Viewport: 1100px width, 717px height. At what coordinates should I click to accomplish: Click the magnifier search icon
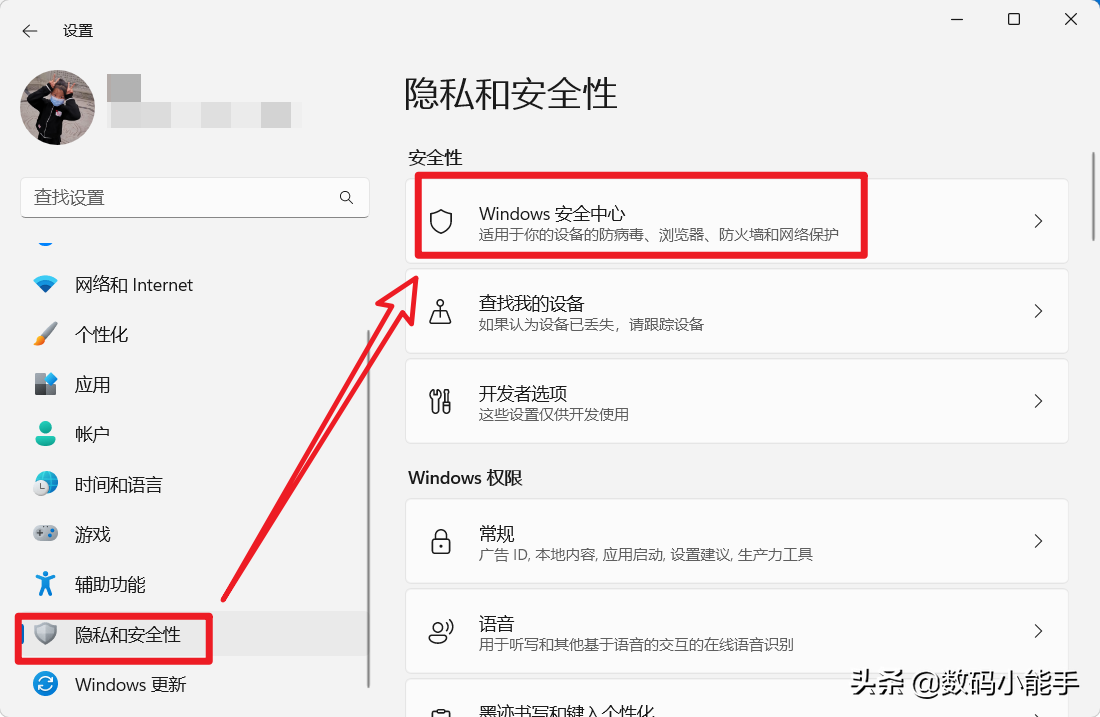tap(346, 198)
